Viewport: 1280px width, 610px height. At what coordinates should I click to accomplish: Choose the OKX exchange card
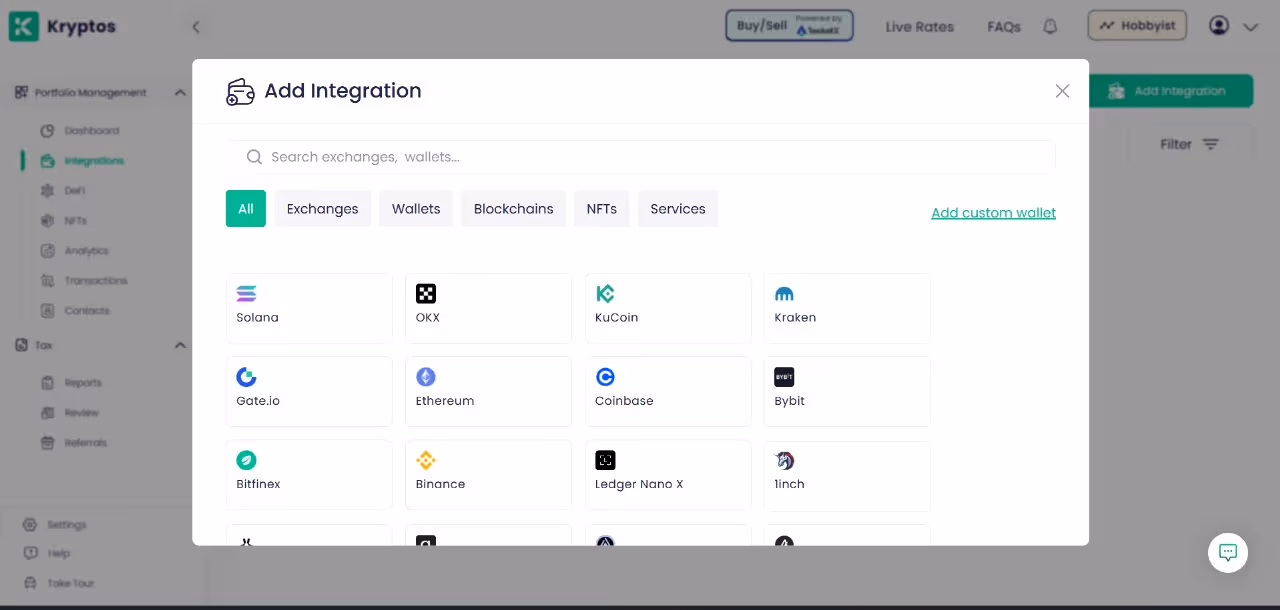pyautogui.click(x=488, y=308)
